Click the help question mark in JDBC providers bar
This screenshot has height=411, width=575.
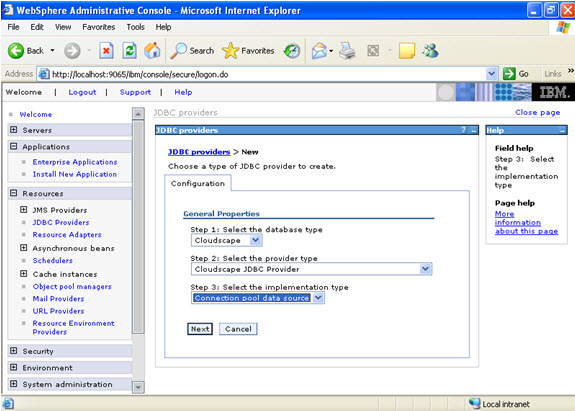coord(464,130)
